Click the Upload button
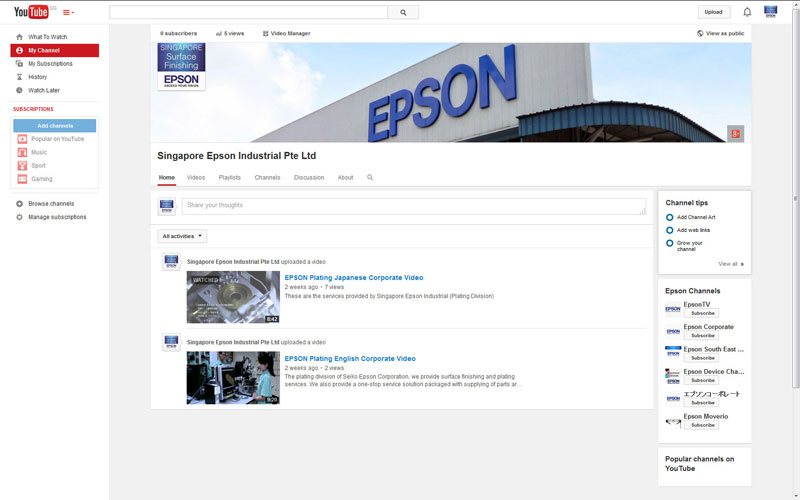Viewport: 800px width, 500px height. 713,12
